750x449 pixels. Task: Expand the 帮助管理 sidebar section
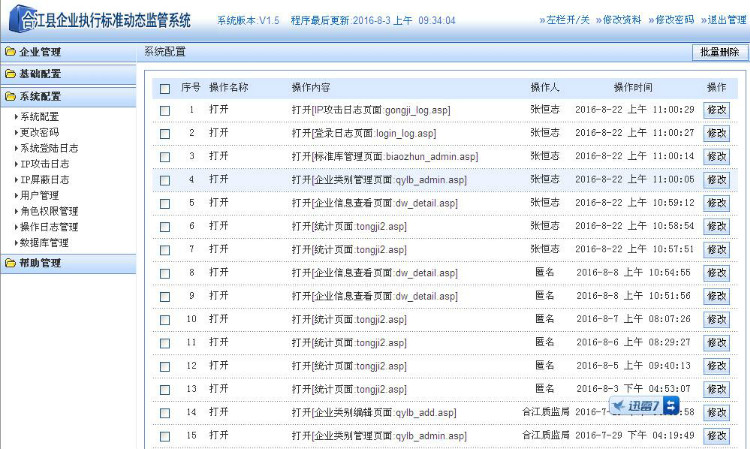pyautogui.click(x=68, y=263)
